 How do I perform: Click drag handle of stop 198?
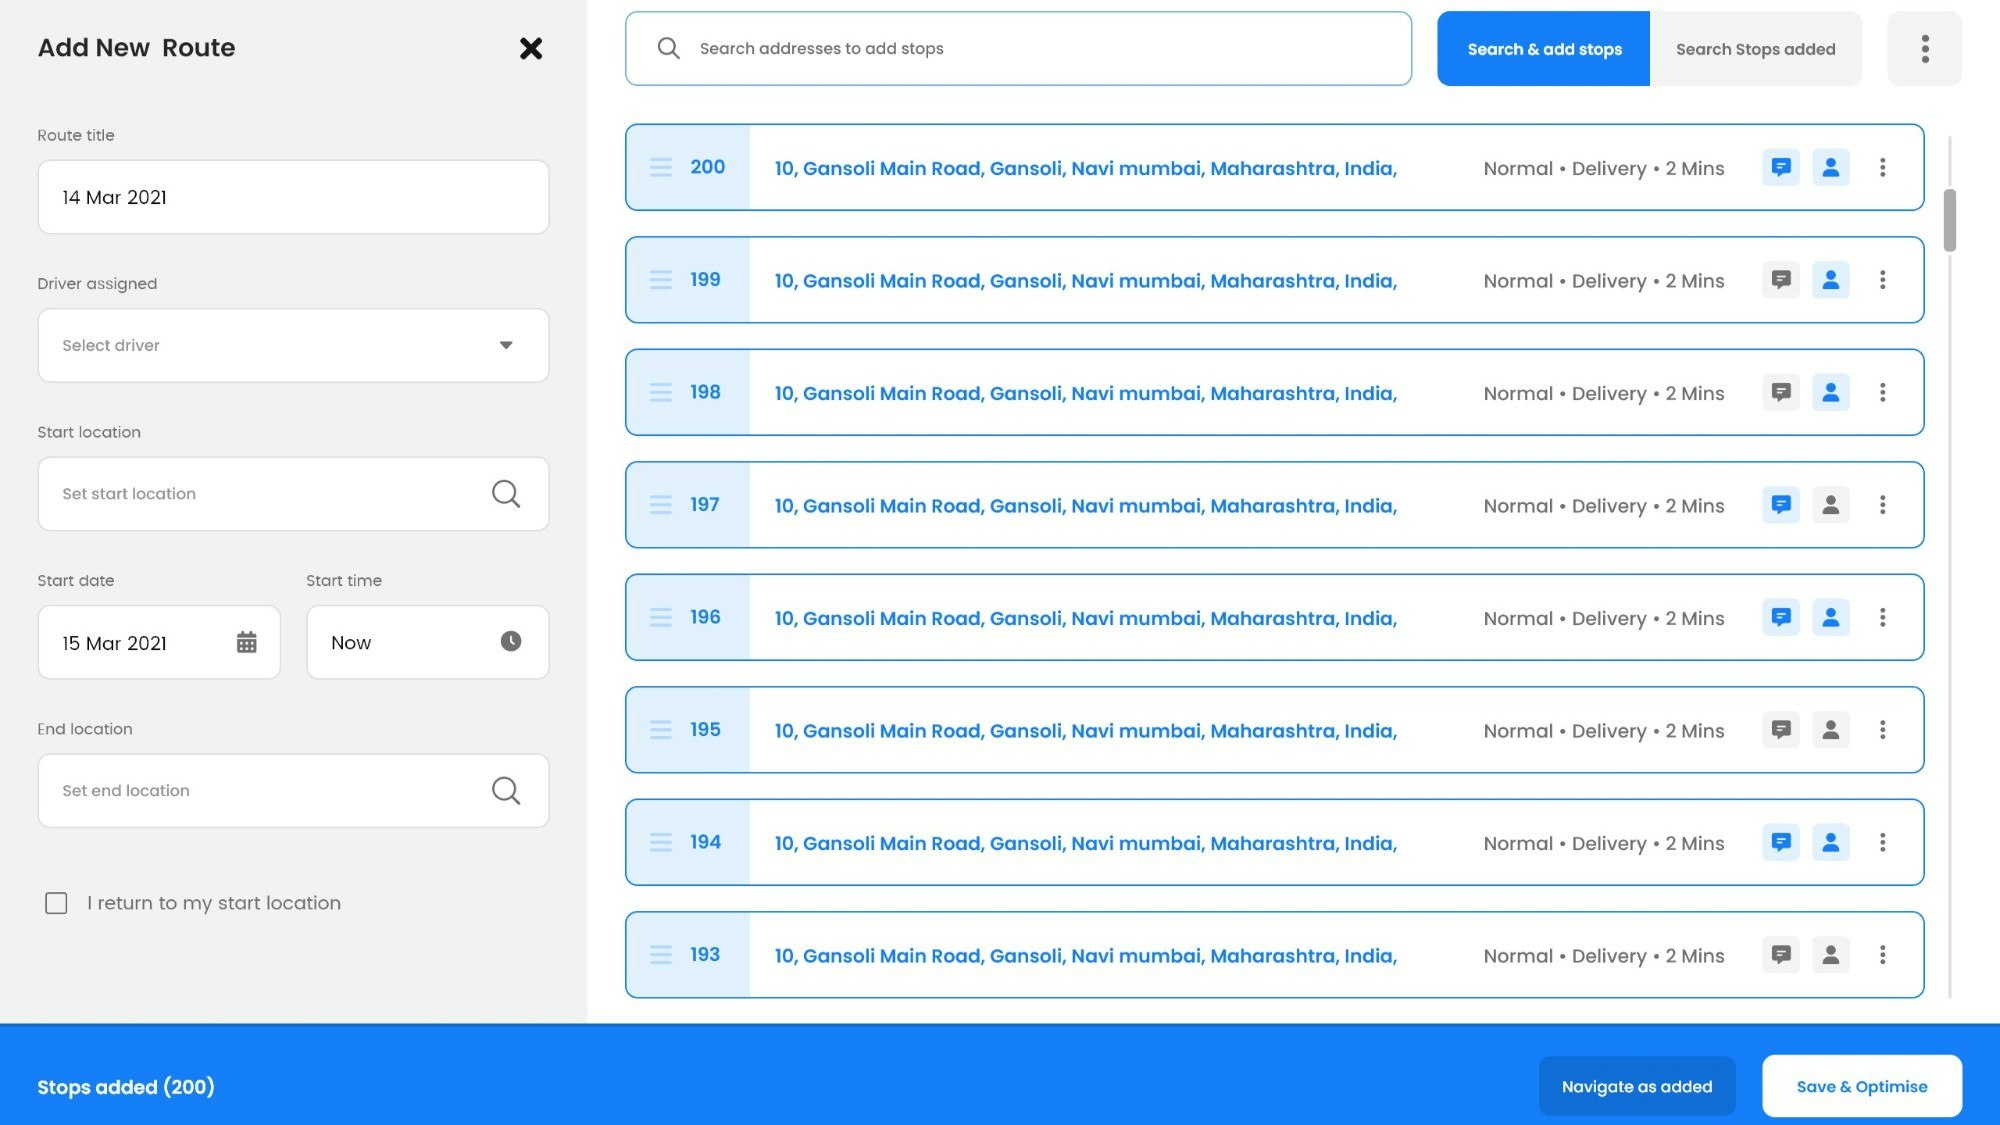point(661,392)
